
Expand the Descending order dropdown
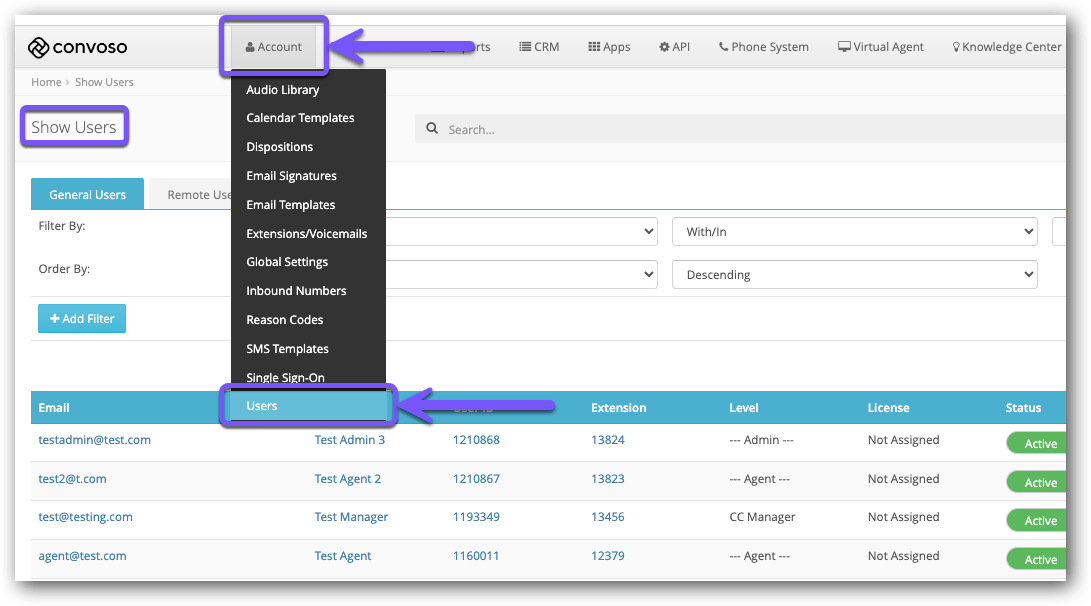pyautogui.click(x=854, y=274)
